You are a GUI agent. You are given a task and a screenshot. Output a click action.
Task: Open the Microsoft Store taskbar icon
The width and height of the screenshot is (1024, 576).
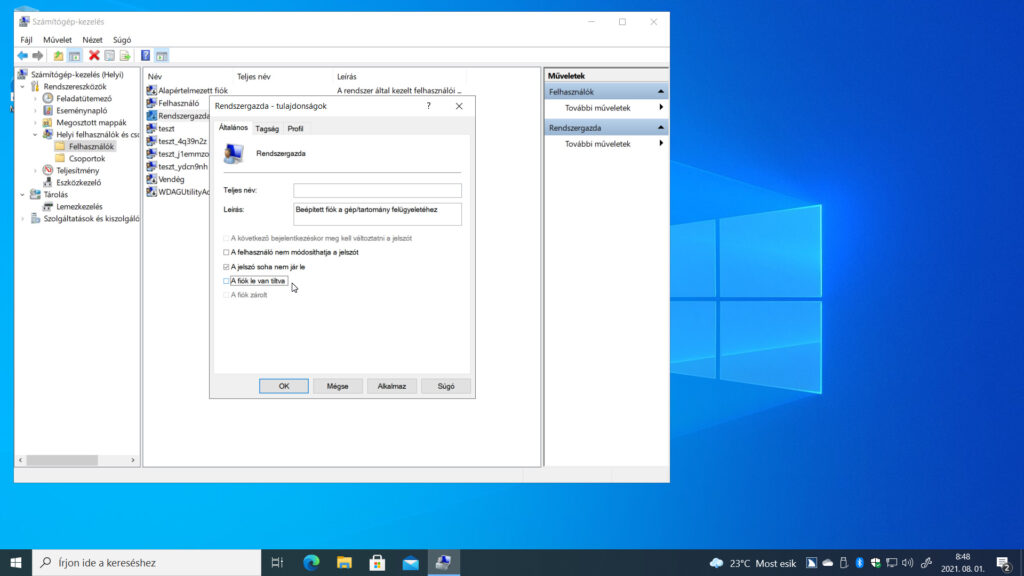(x=377, y=562)
